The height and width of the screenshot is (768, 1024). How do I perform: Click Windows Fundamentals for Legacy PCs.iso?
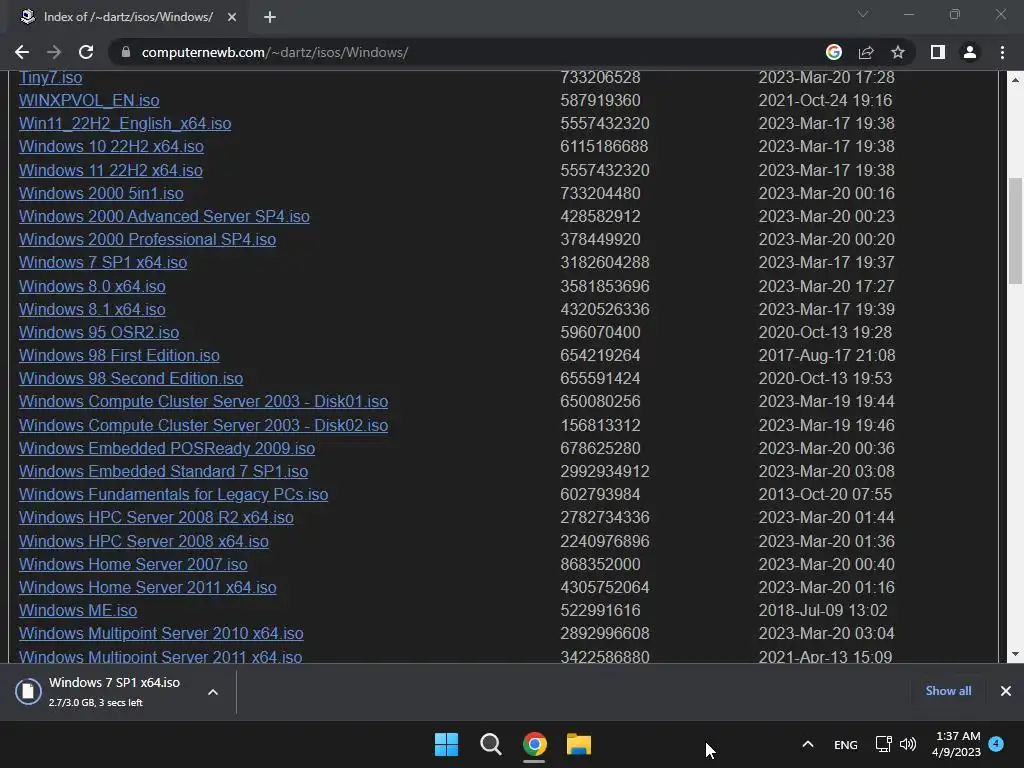tap(173, 494)
